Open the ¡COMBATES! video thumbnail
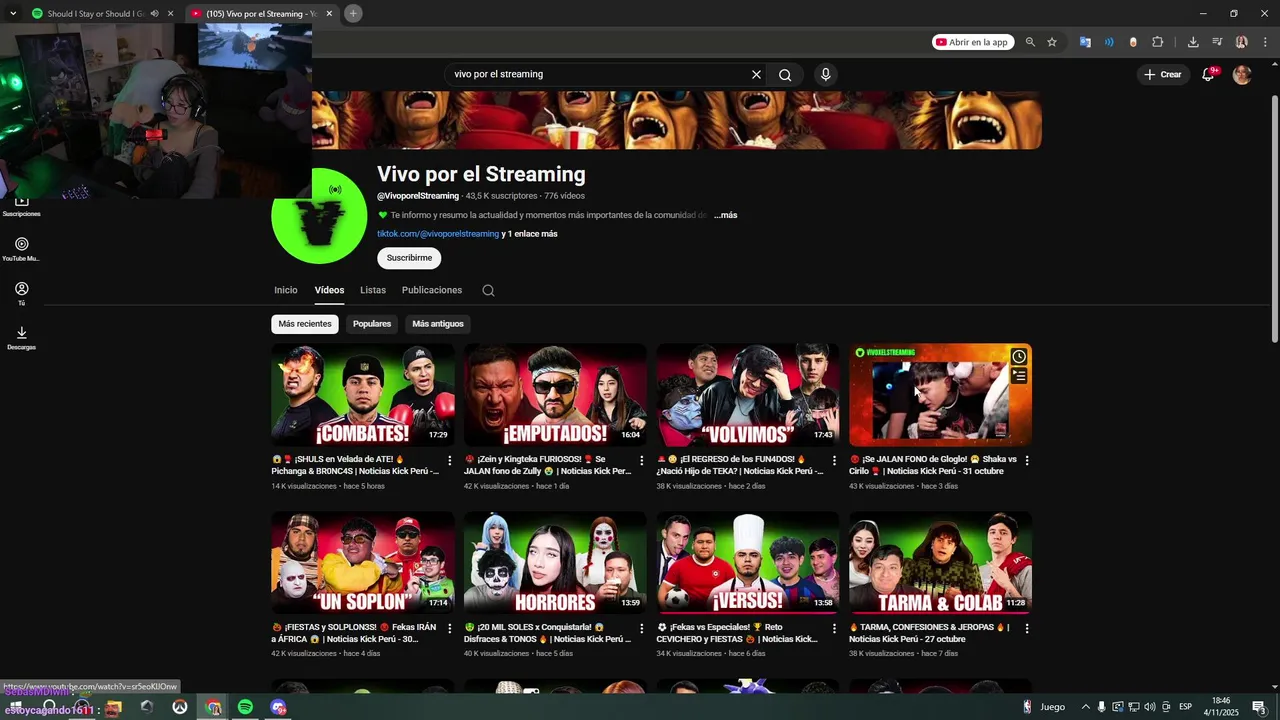1280x720 pixels. 363,395
